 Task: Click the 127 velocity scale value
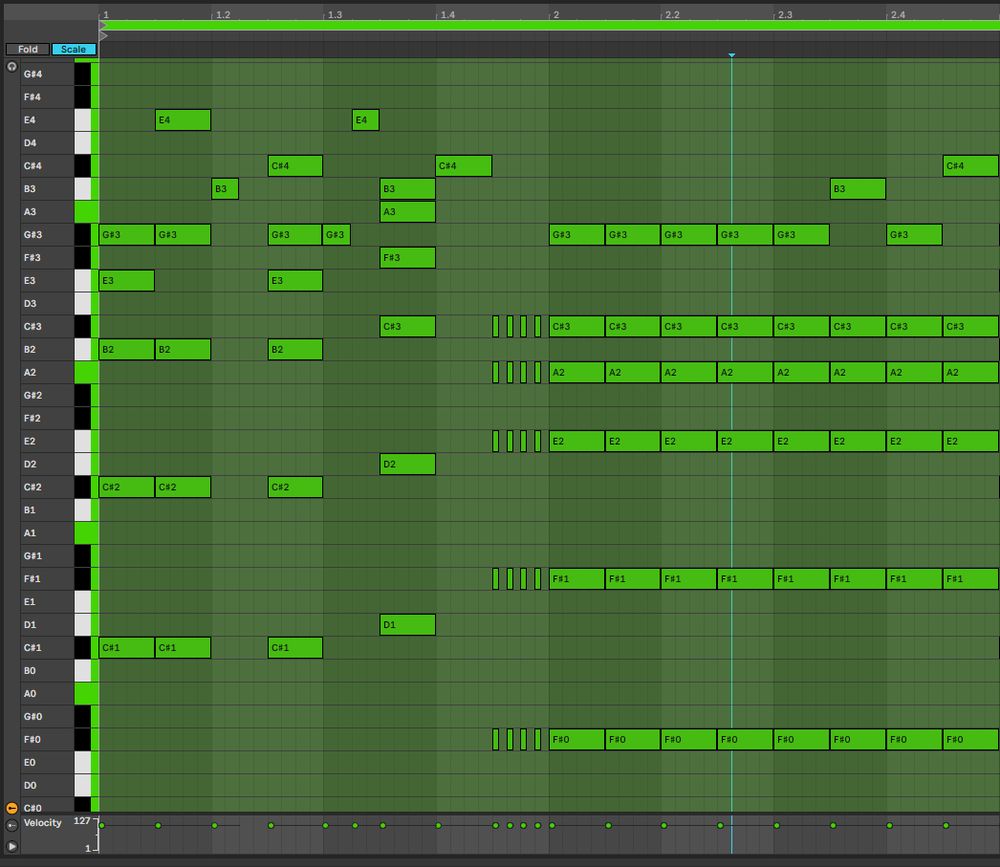(82, 821)
